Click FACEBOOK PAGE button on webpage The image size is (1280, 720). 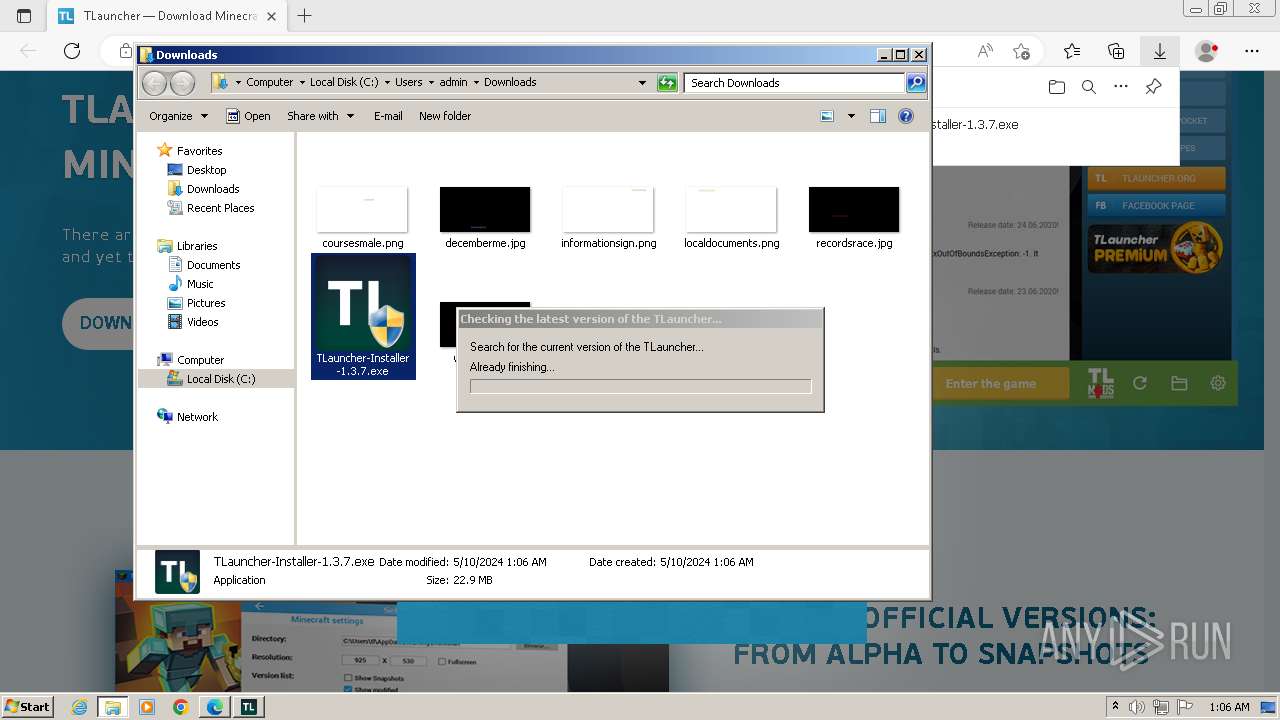(x=1156, y=205)
